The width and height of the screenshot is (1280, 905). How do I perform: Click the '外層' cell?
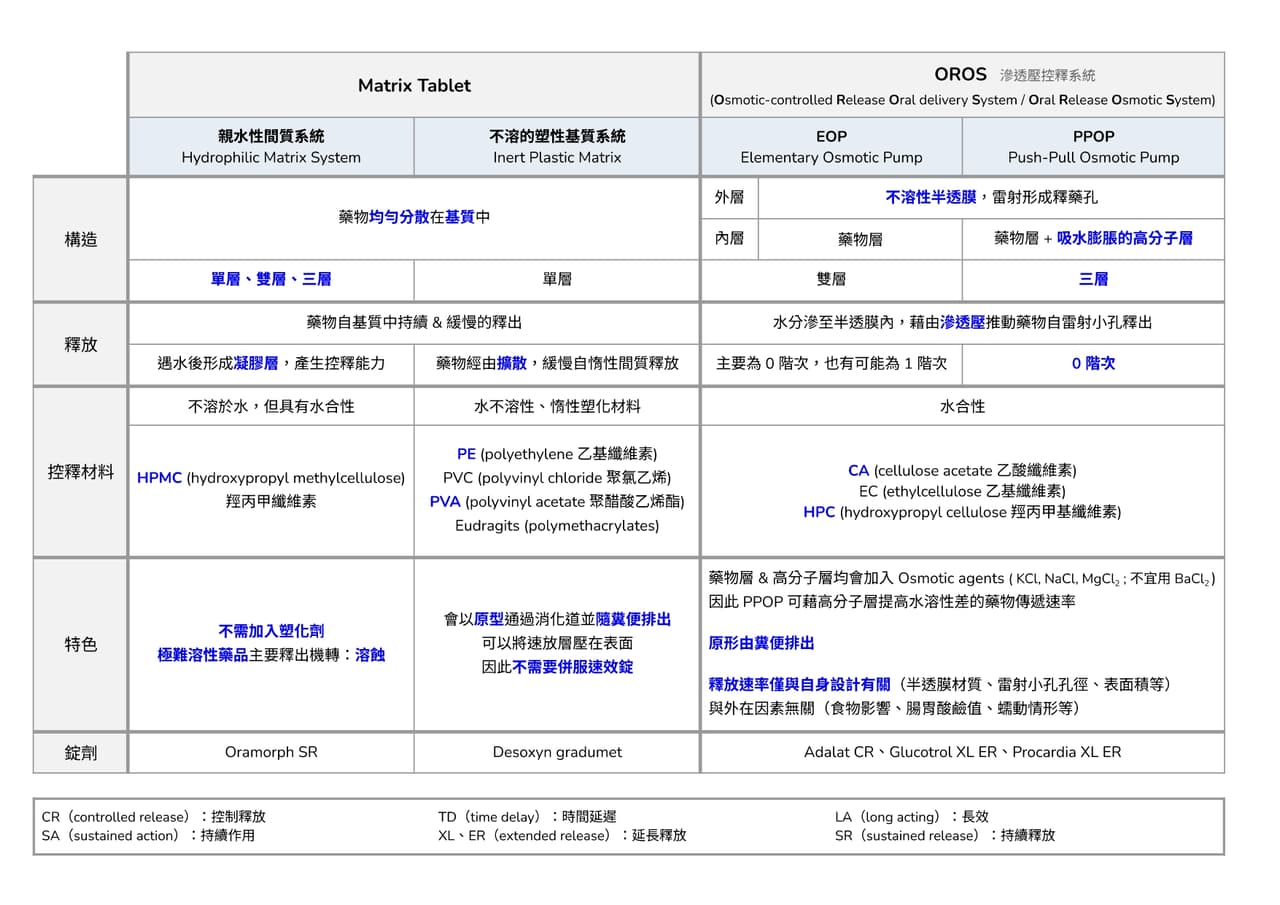pos(729,198)
